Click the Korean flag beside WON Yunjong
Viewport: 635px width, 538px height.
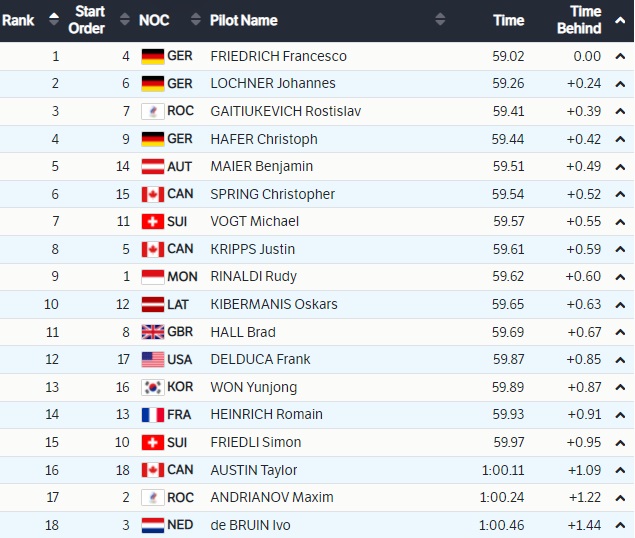[153, 387]
